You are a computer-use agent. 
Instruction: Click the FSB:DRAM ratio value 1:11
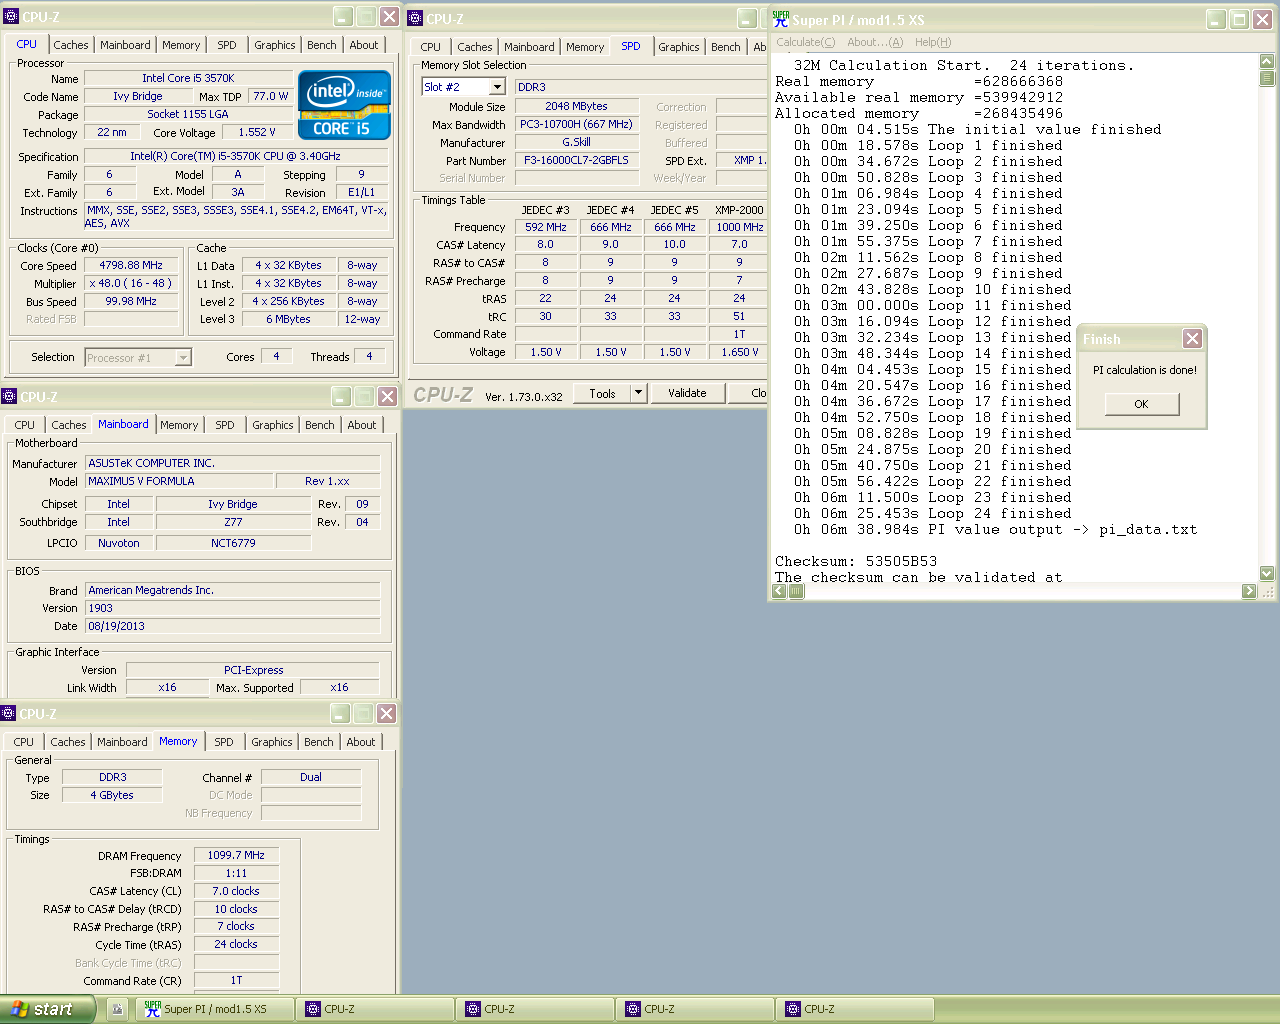click(x=236, y=873)
